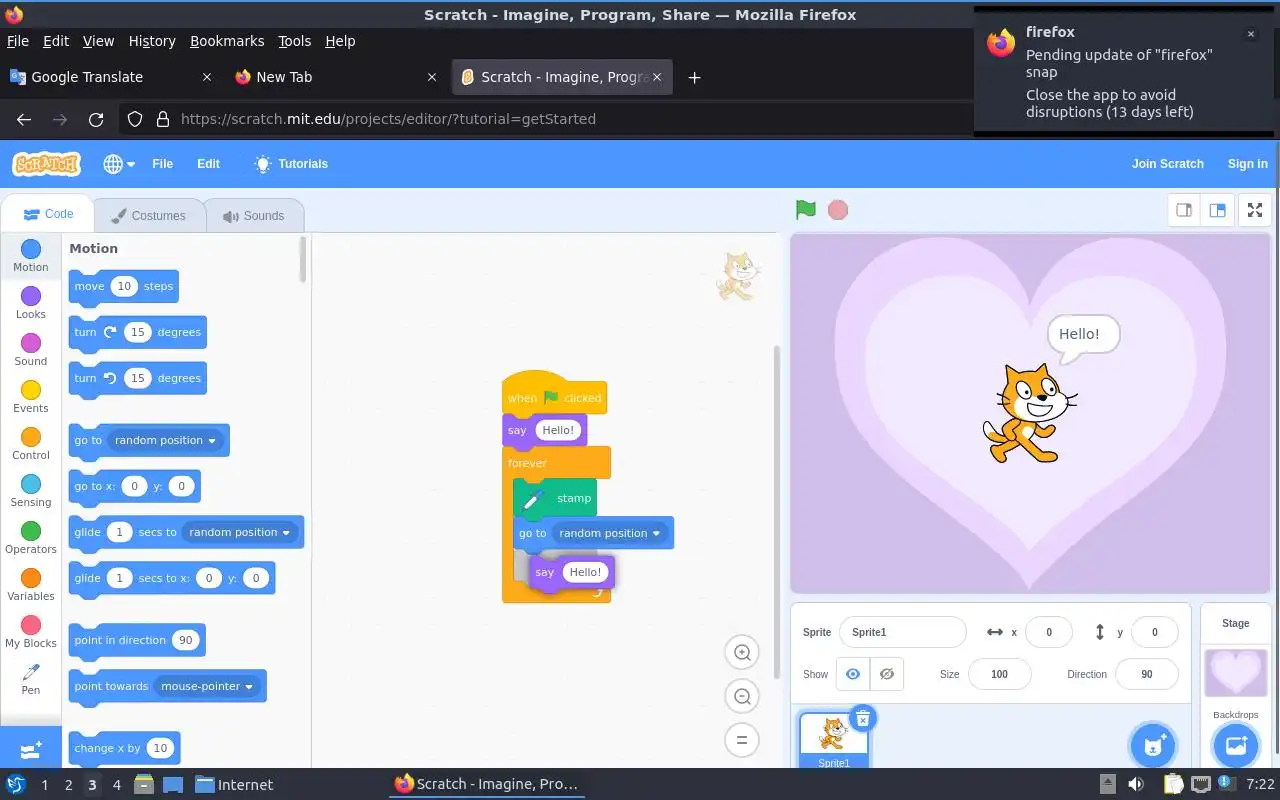Open the Sensing blocks category
Viewport: 1280px width, 800px height.
[31, 491]
